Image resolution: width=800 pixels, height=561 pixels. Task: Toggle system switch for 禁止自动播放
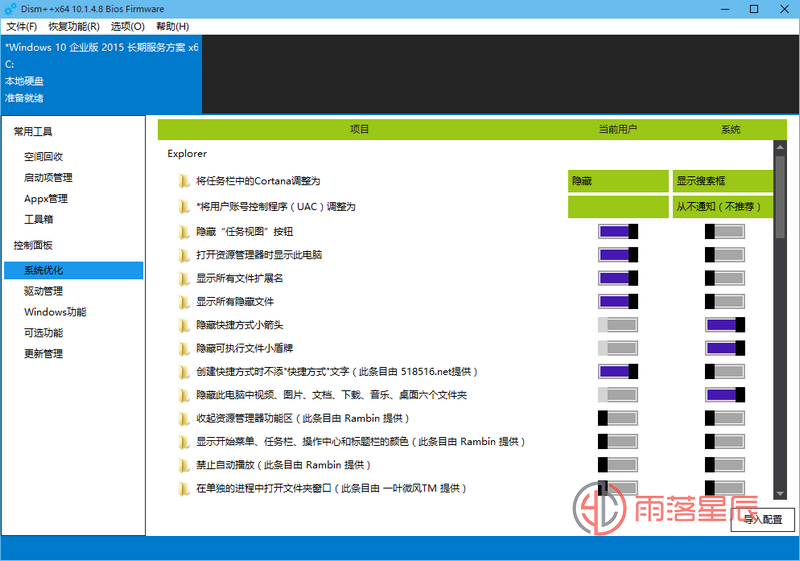point(725,465)
